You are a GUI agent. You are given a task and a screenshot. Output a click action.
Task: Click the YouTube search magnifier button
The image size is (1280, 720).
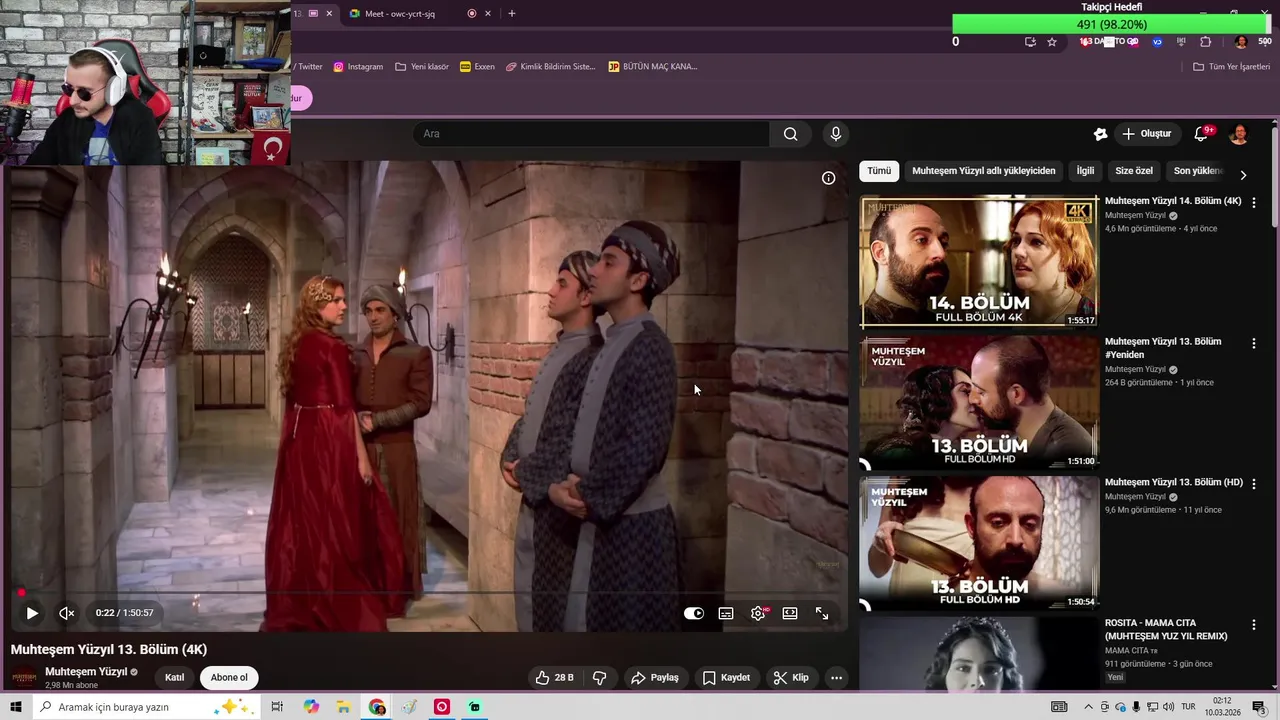point(790,134)
